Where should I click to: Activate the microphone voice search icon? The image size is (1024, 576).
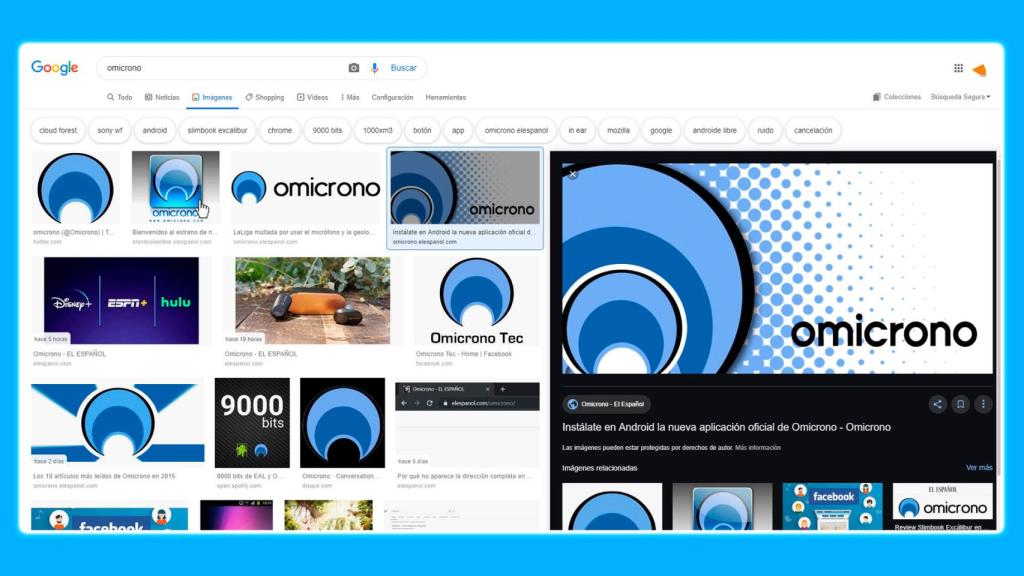point(375,68)
